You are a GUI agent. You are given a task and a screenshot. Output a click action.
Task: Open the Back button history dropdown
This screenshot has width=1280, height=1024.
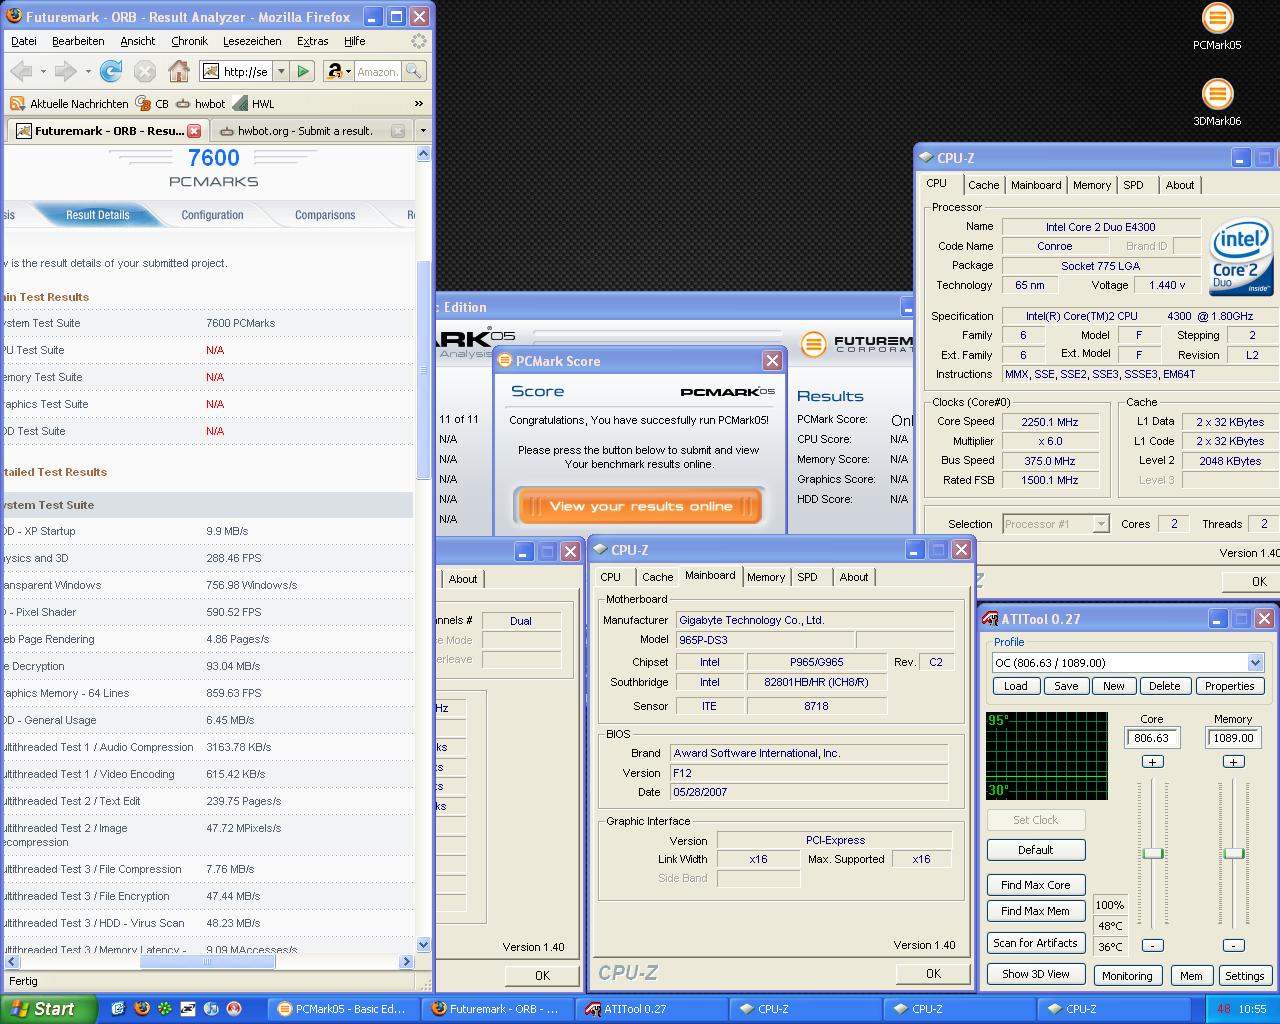pyautogui.click(x=43, y=71)
